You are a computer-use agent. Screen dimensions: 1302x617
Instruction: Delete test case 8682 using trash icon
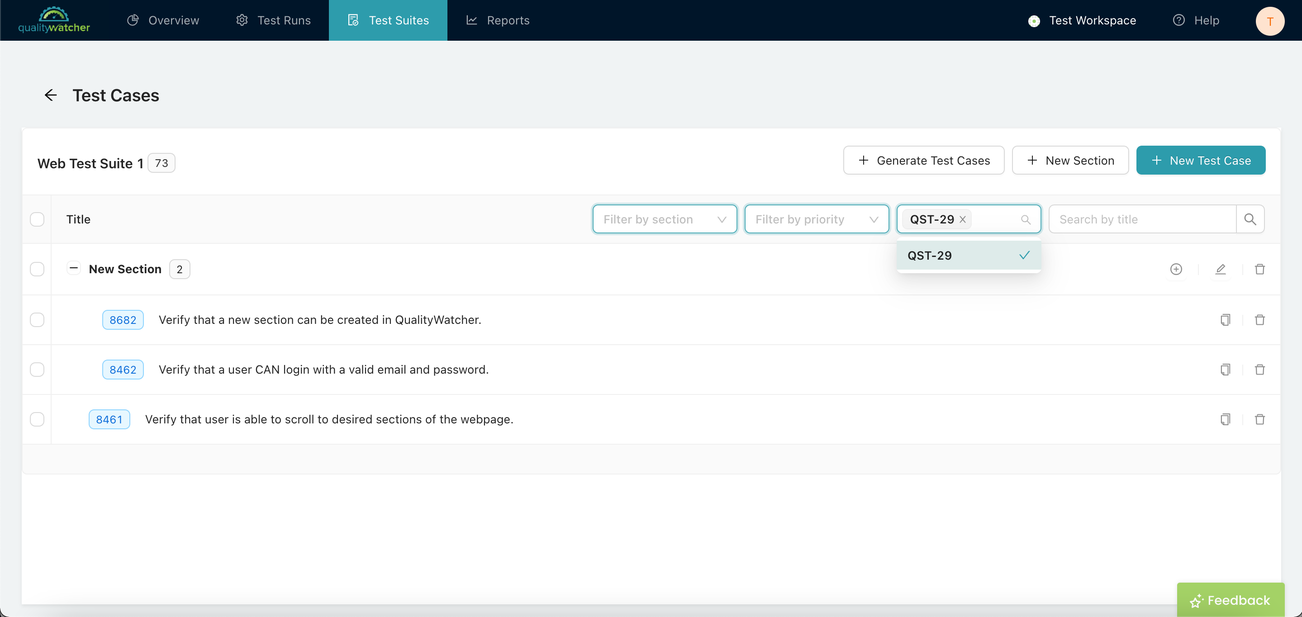click(x=1260, y=320)
